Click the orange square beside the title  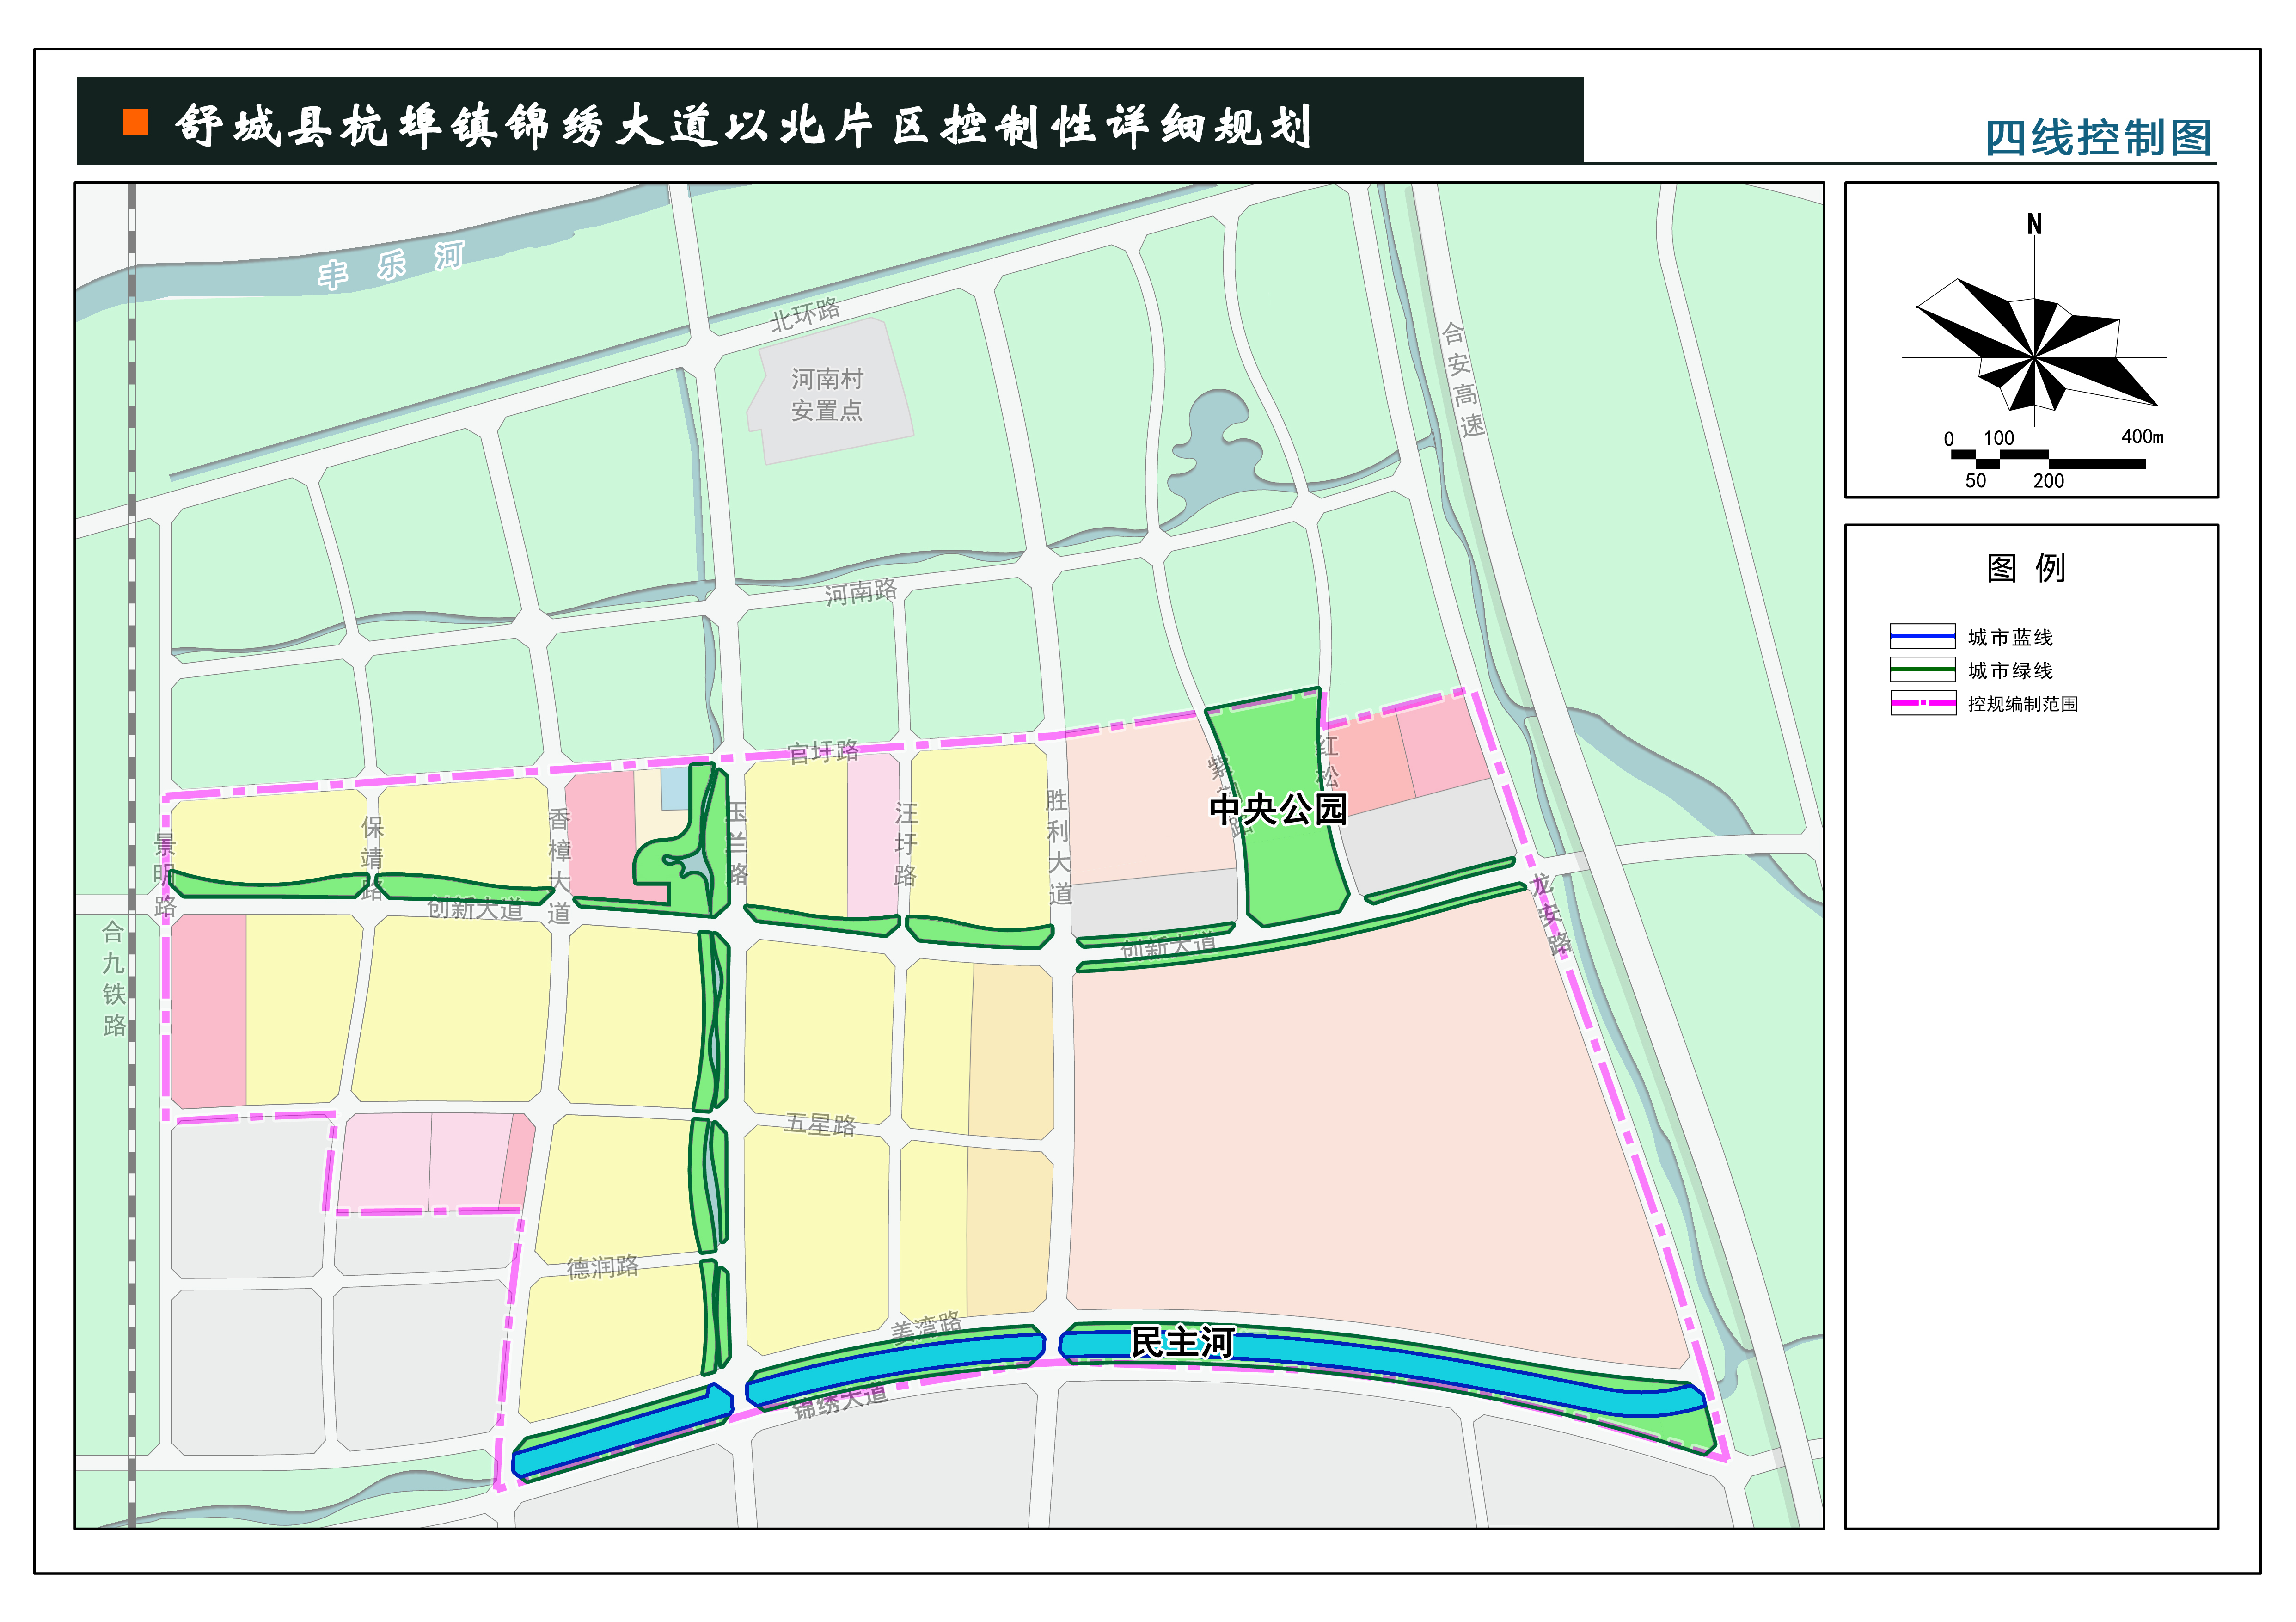(135, 122)
